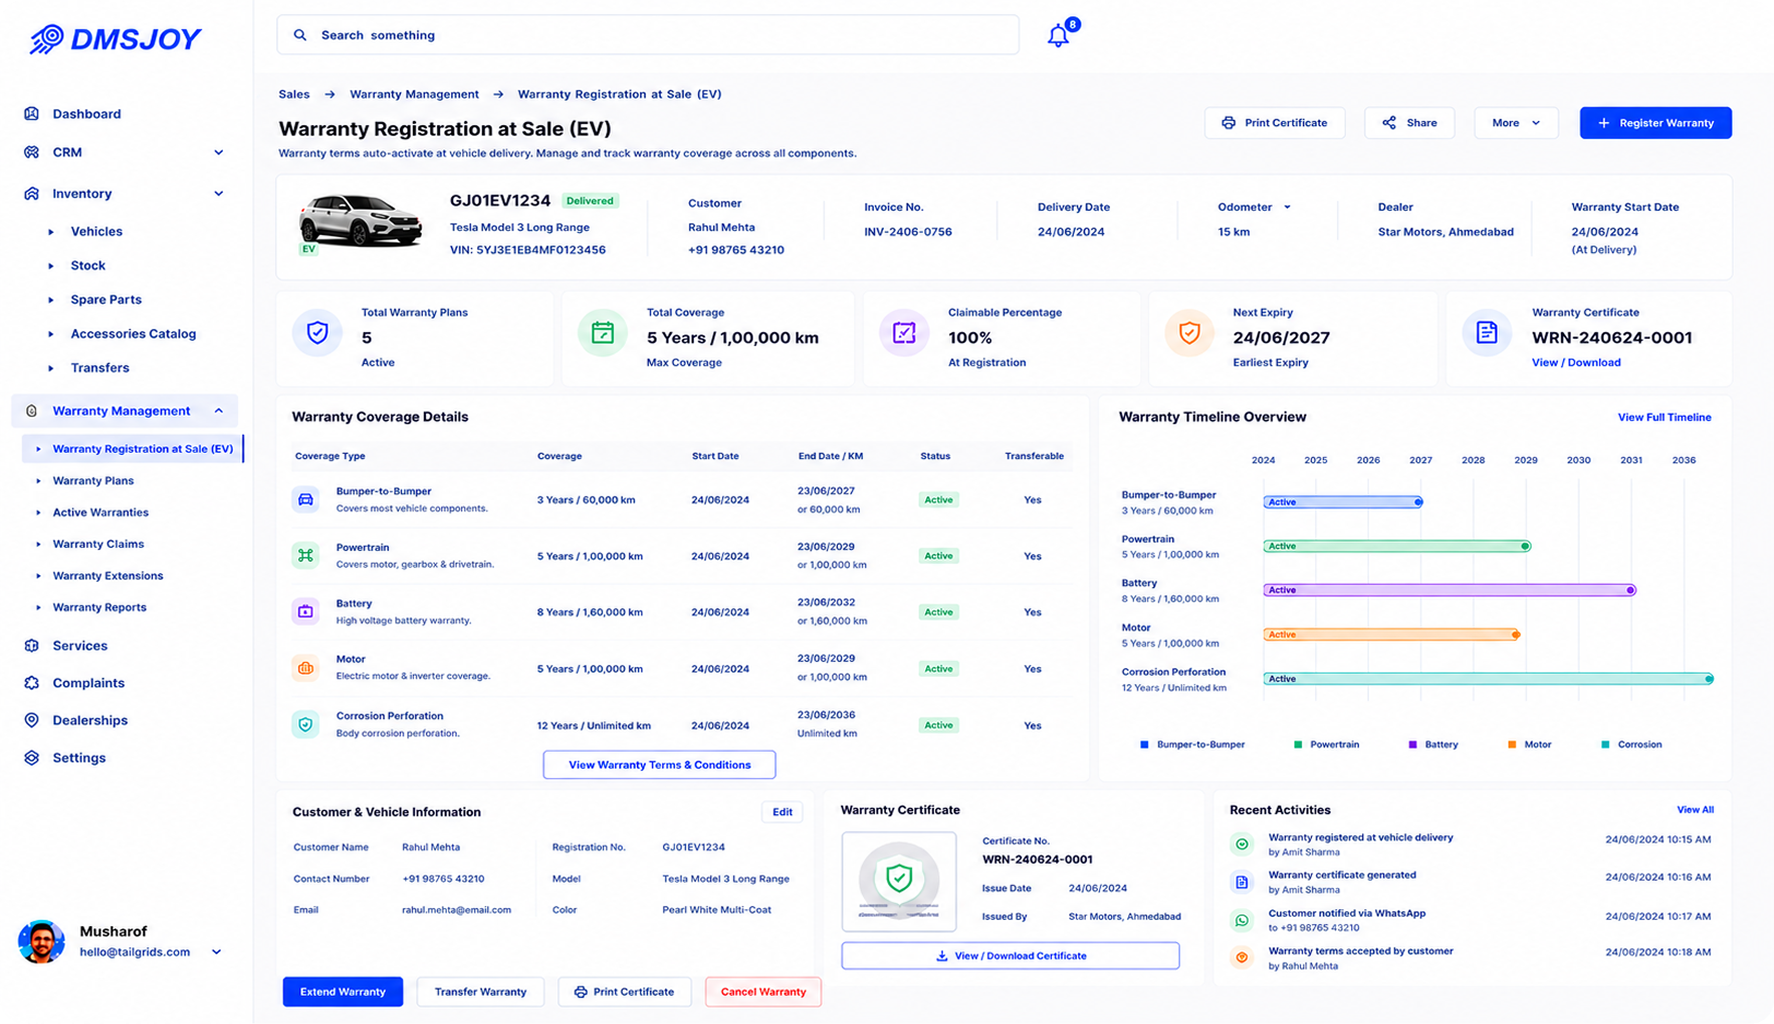Viewport: 1774px width, 1024px height.
Task: Click the Cancel Warranty button
Action: coord(763,992)
